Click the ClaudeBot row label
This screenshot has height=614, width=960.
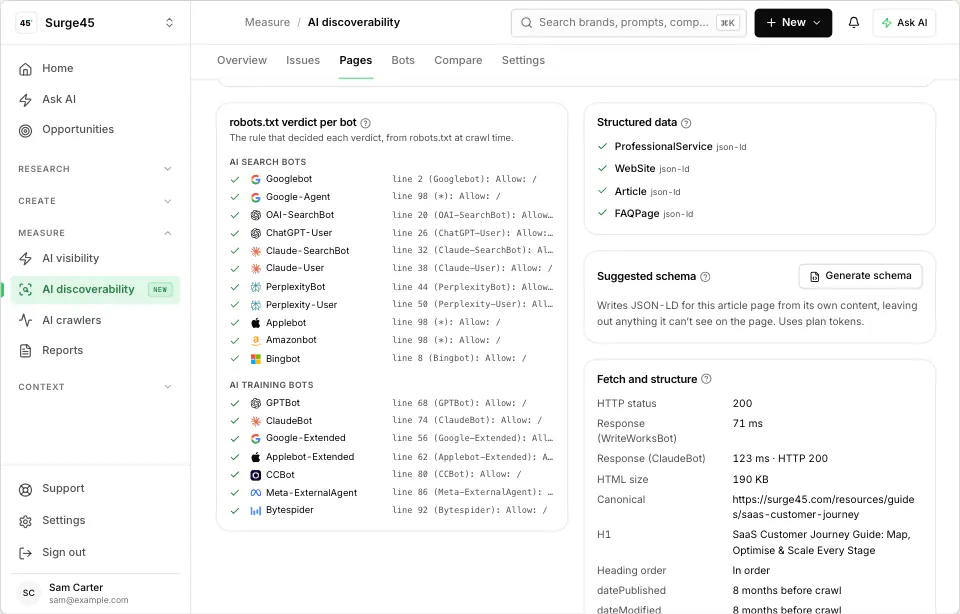tap(289, 421)
